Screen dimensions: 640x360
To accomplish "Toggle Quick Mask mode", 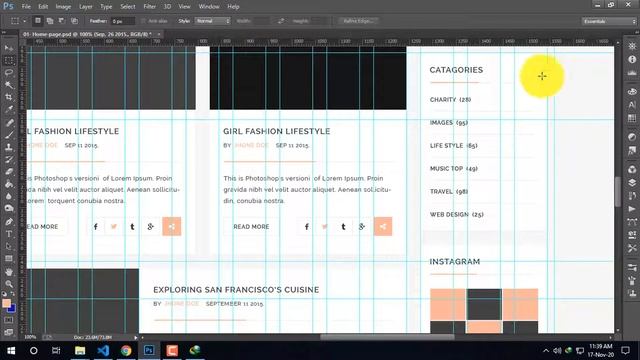I will (x=9, y=320).
